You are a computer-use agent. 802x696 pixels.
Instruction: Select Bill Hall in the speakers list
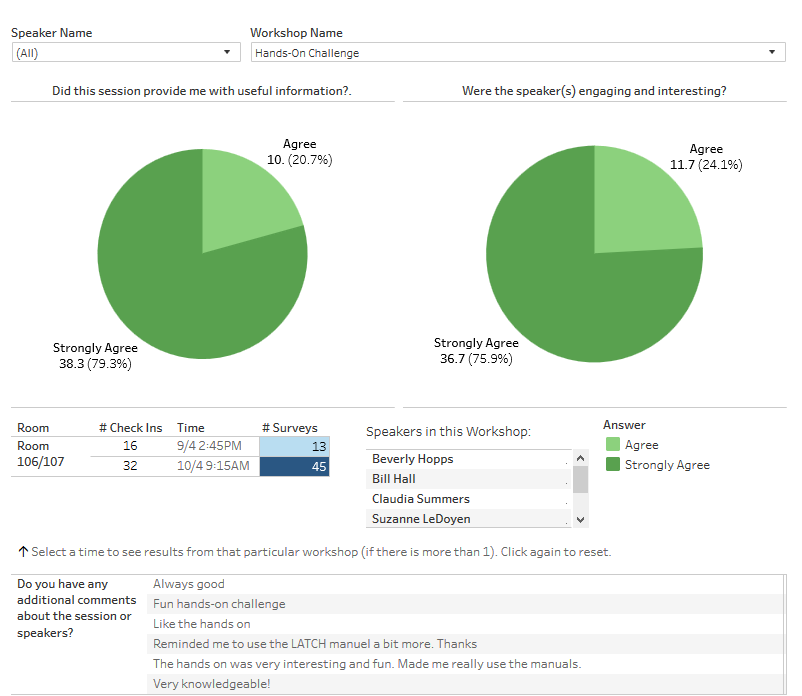[394, 479]
